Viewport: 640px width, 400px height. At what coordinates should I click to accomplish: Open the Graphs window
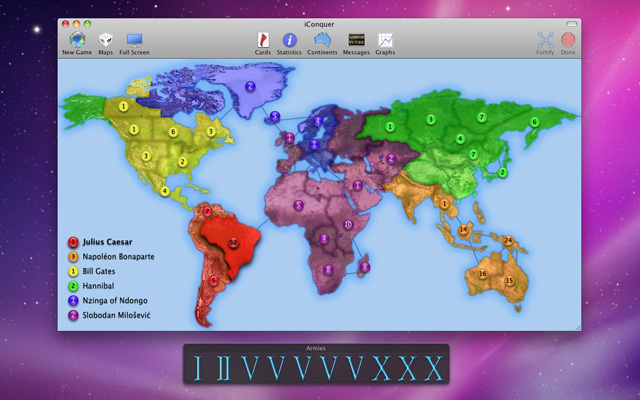click(x=385, y=40)
